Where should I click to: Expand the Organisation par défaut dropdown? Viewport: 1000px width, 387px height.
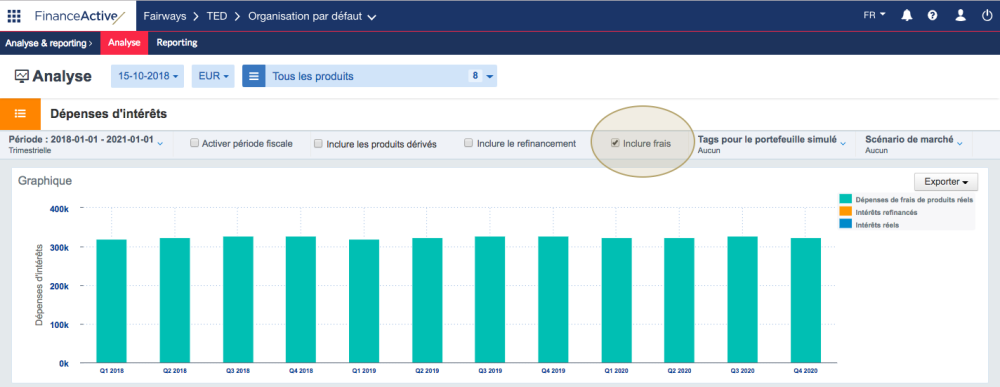[x=312, y=16]
